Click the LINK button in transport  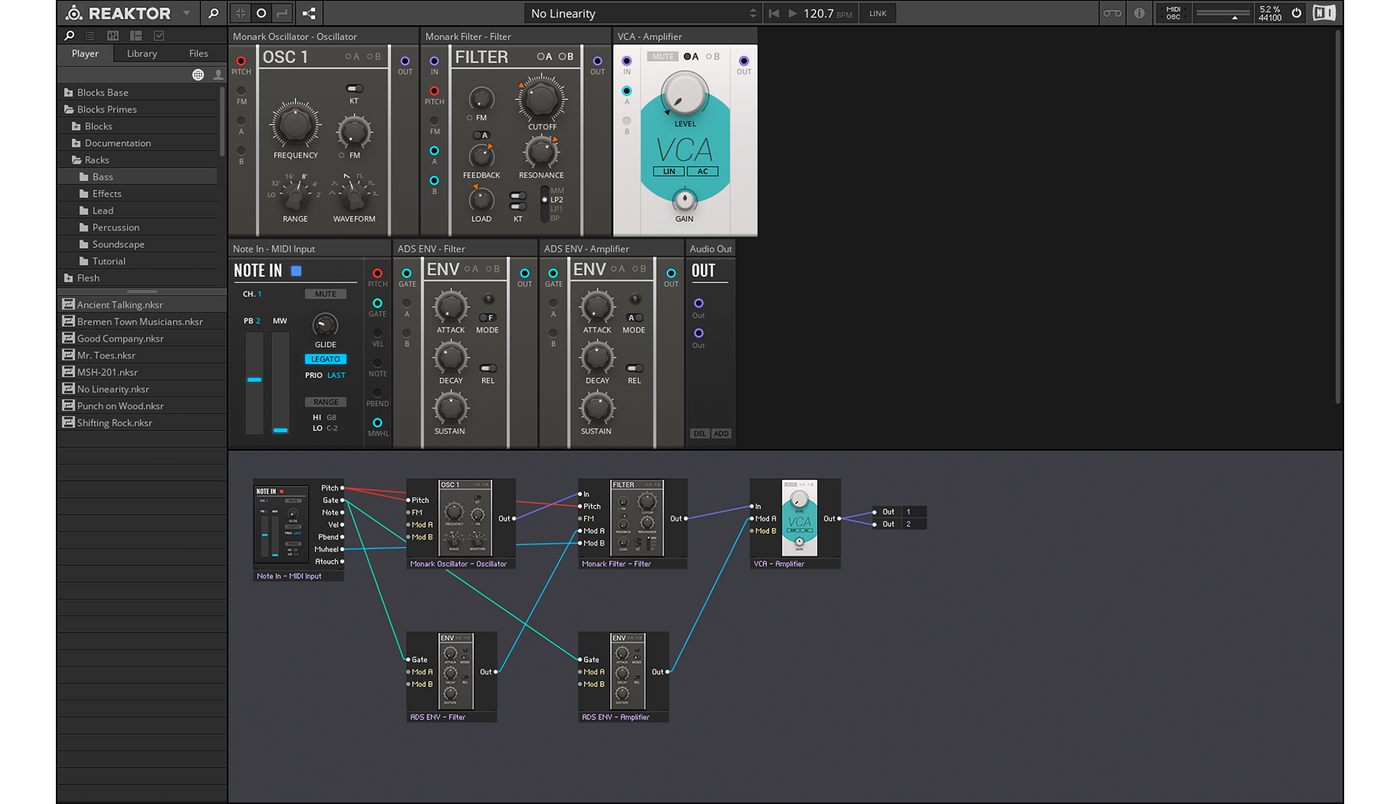pos(877,14)
